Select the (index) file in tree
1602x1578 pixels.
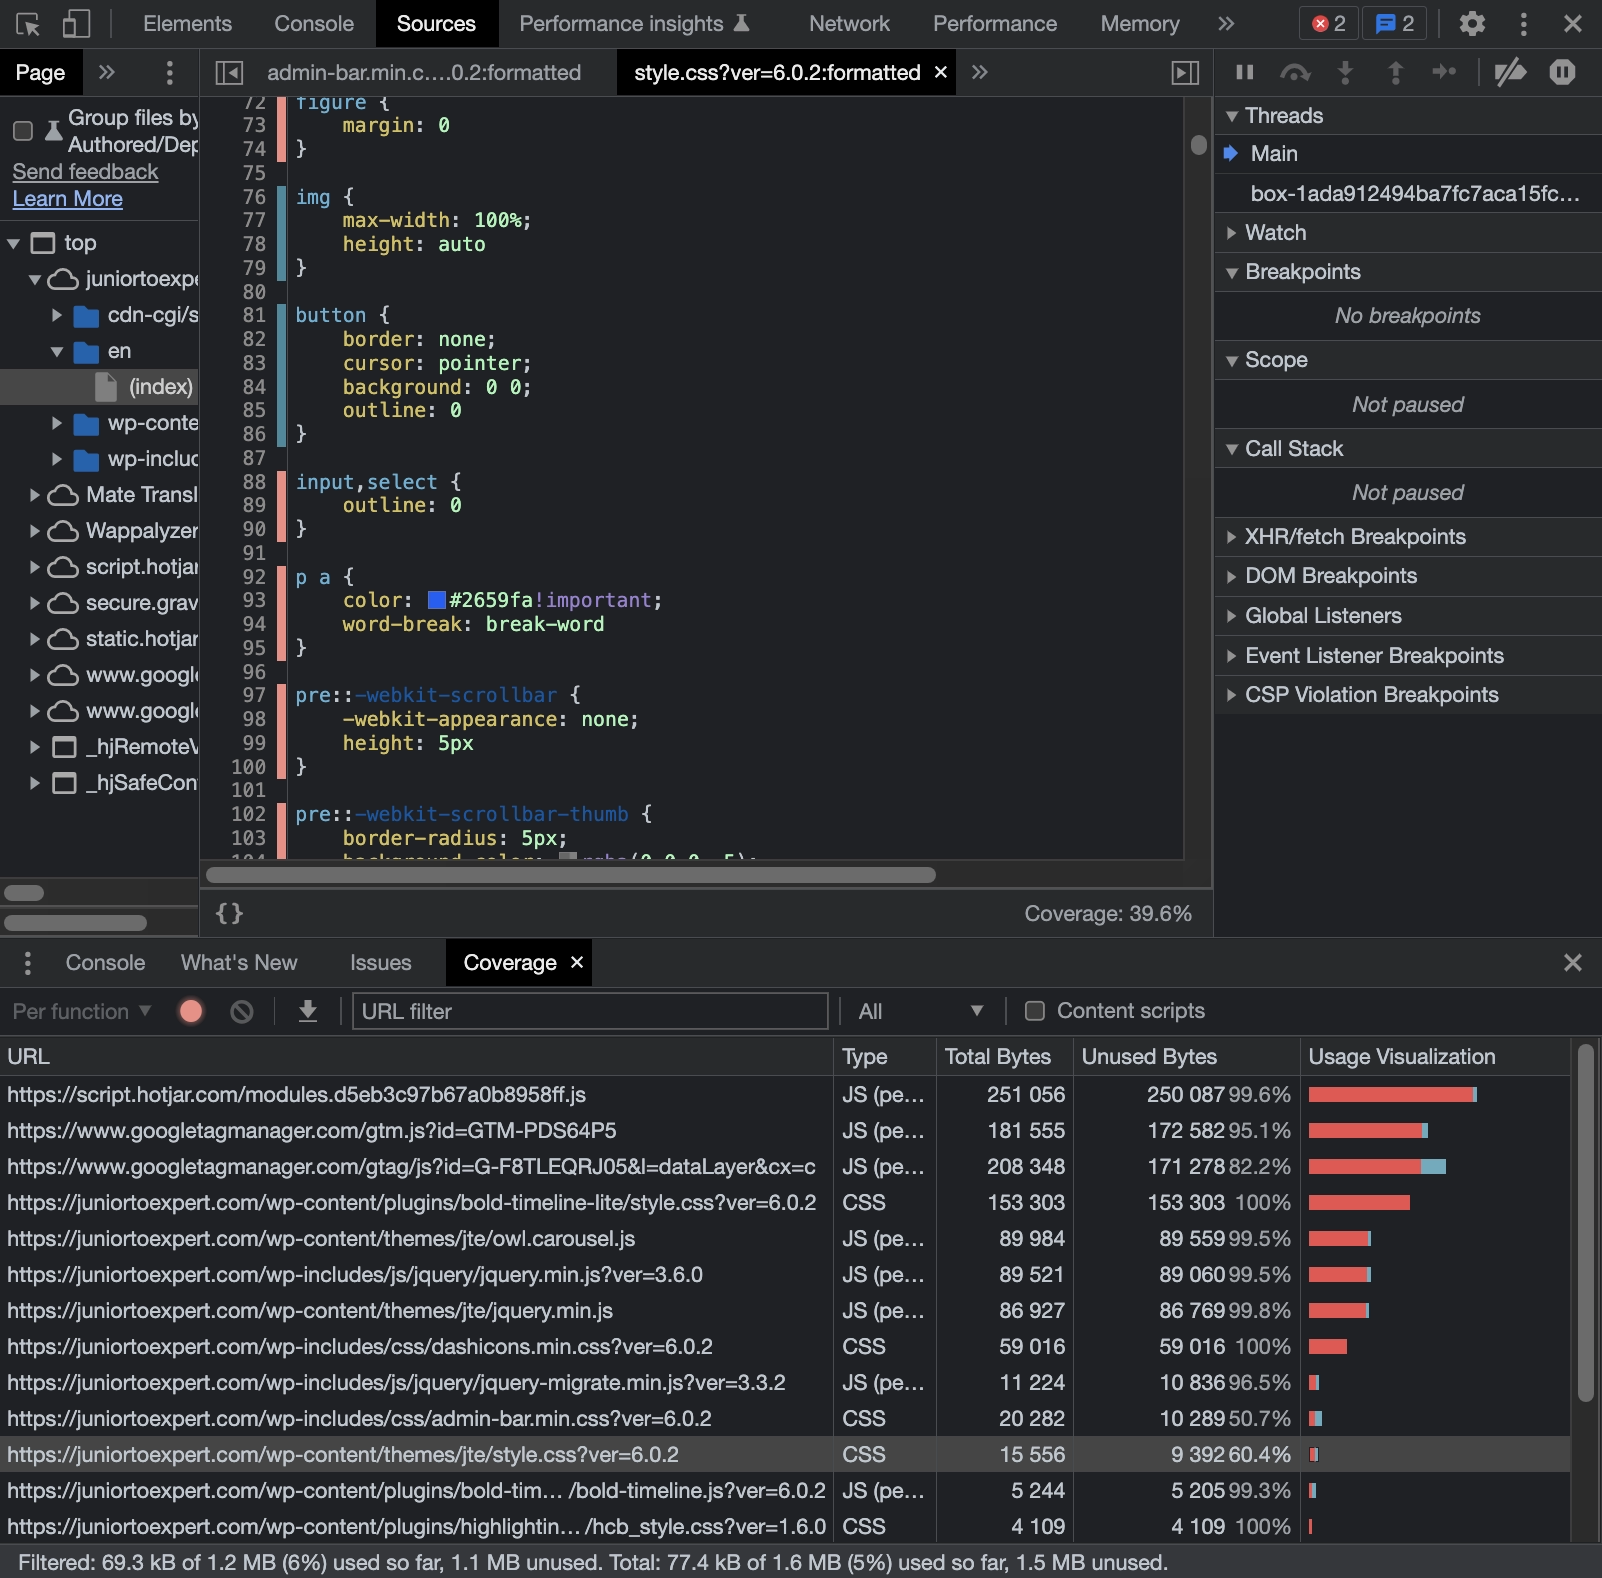point(100,387)
